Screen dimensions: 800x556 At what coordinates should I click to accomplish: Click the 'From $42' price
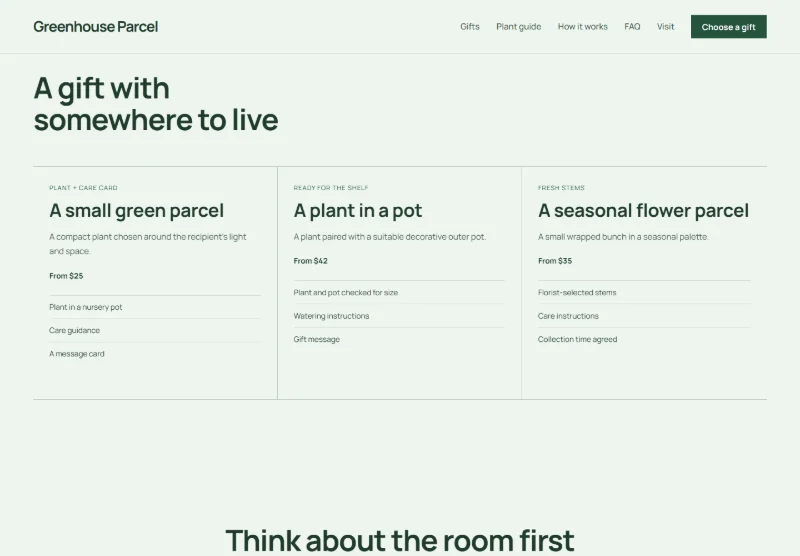311,261
